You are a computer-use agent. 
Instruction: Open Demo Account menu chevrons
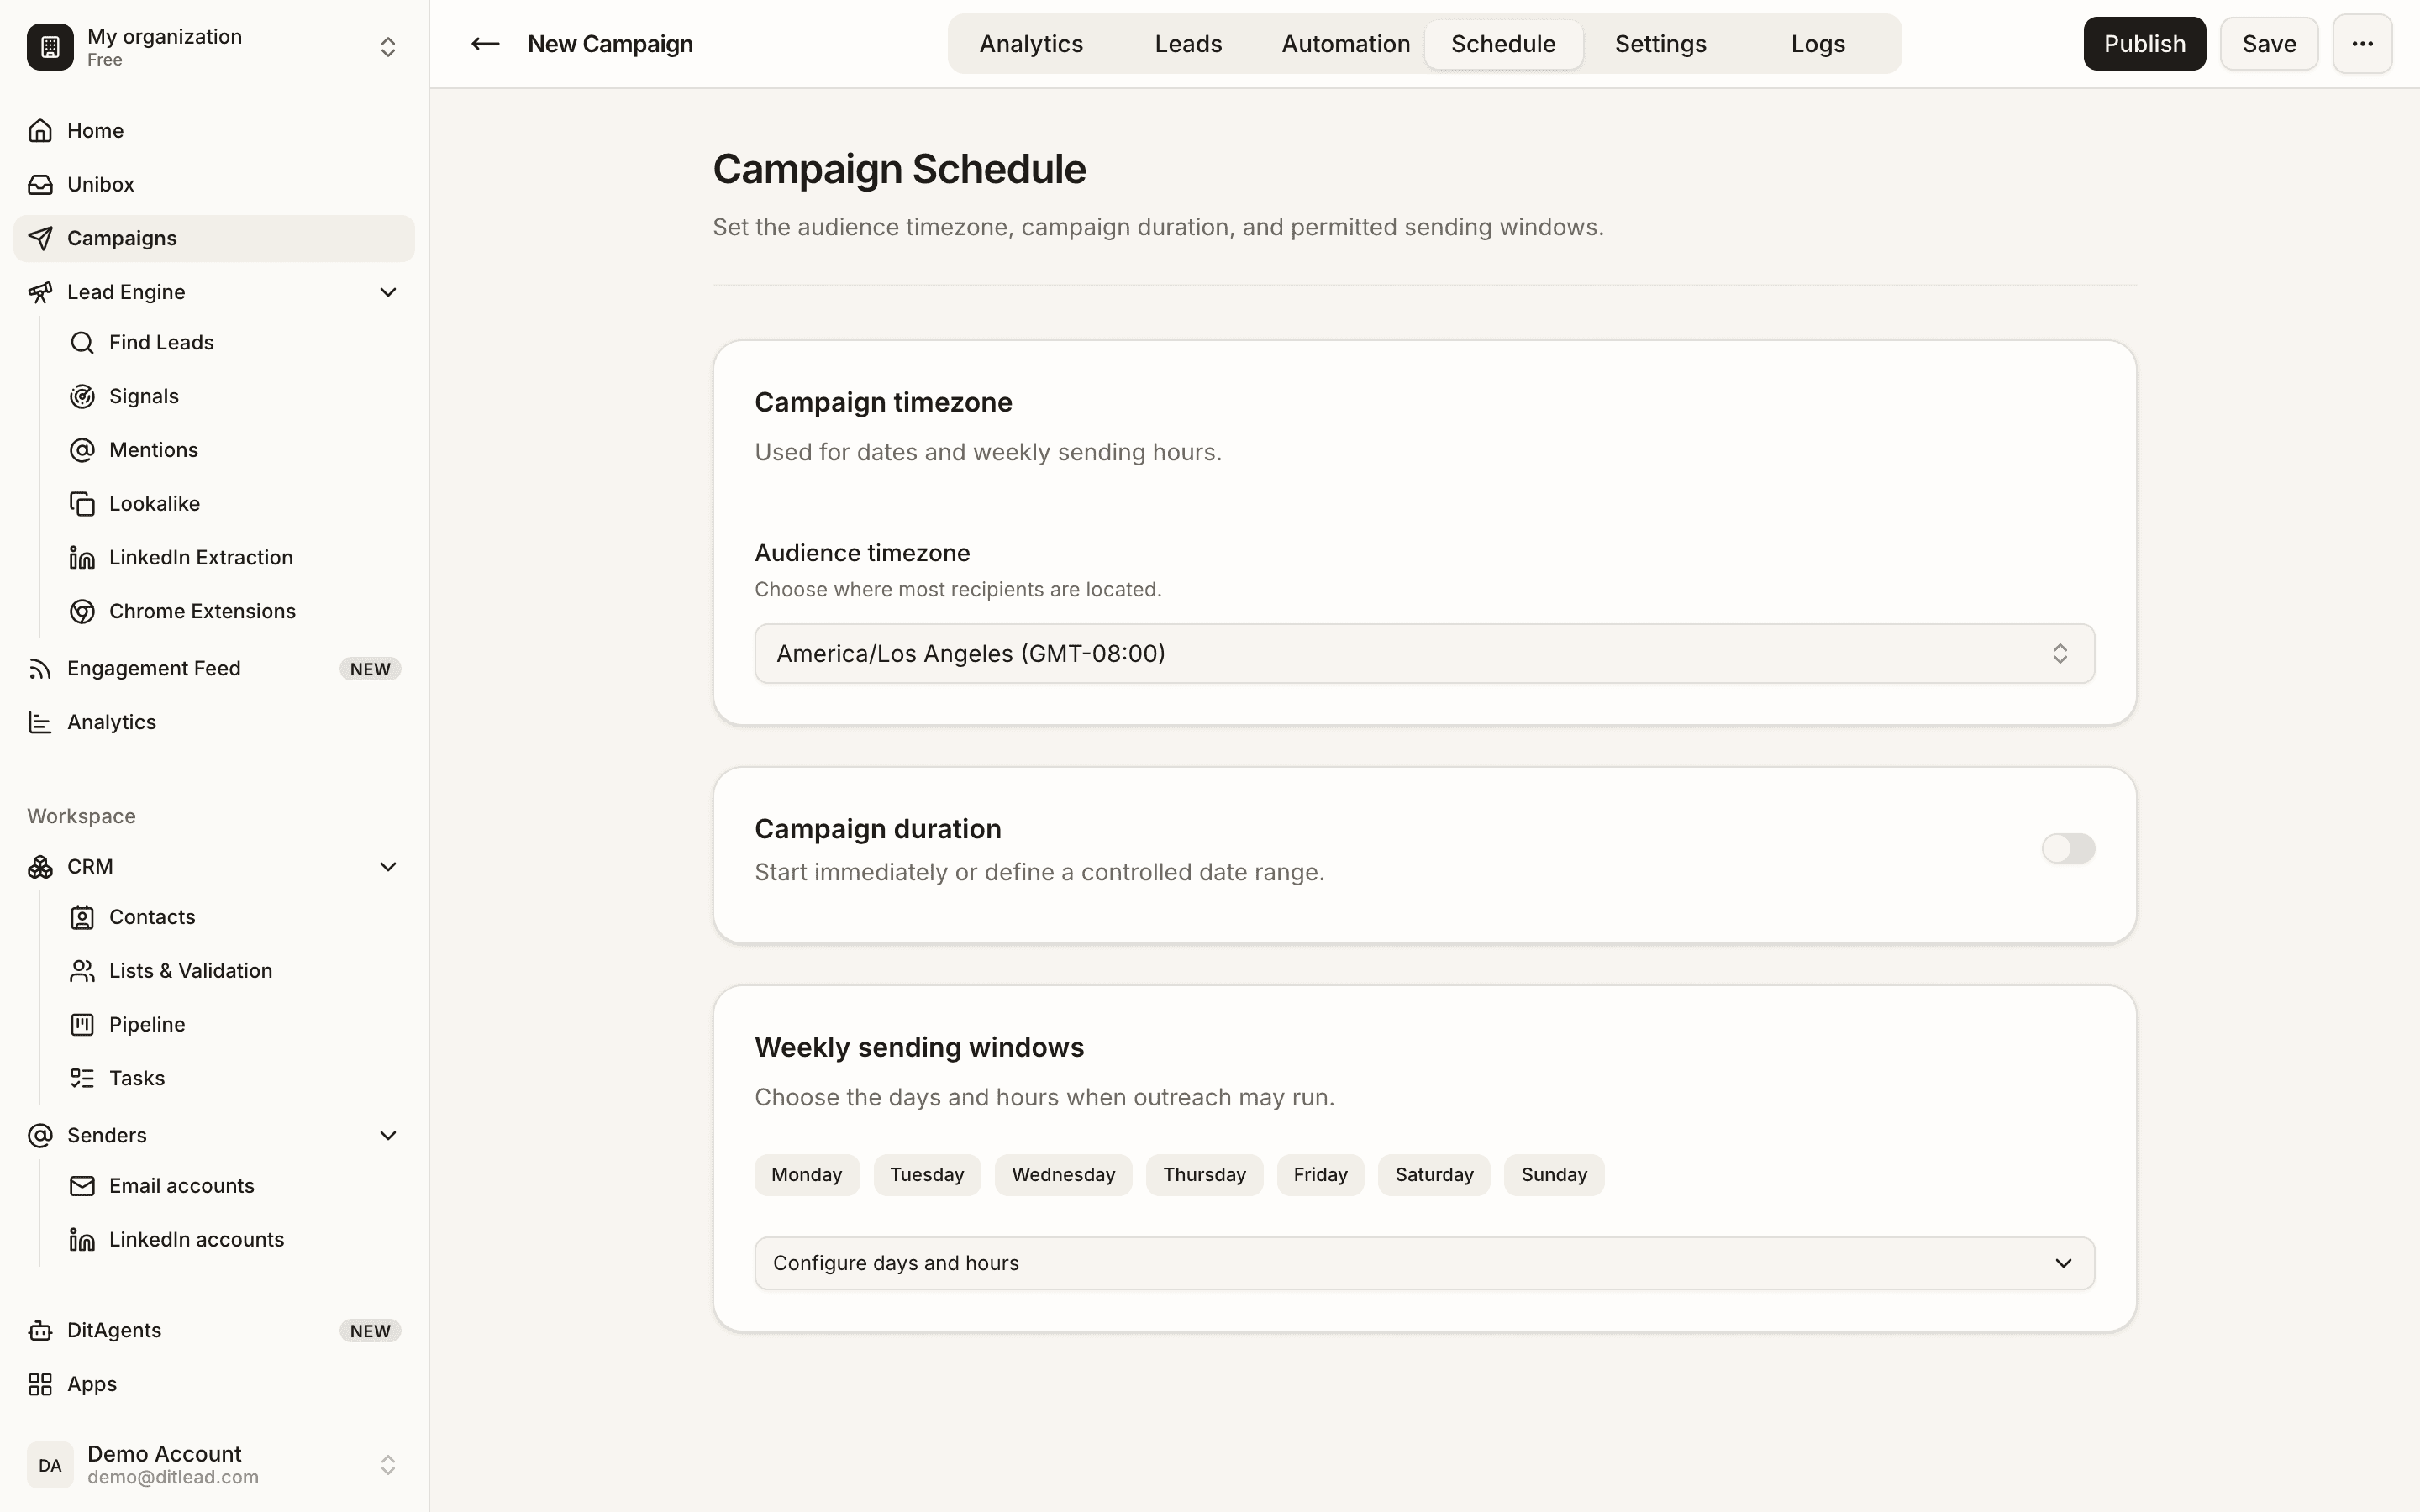(388, 1465)
